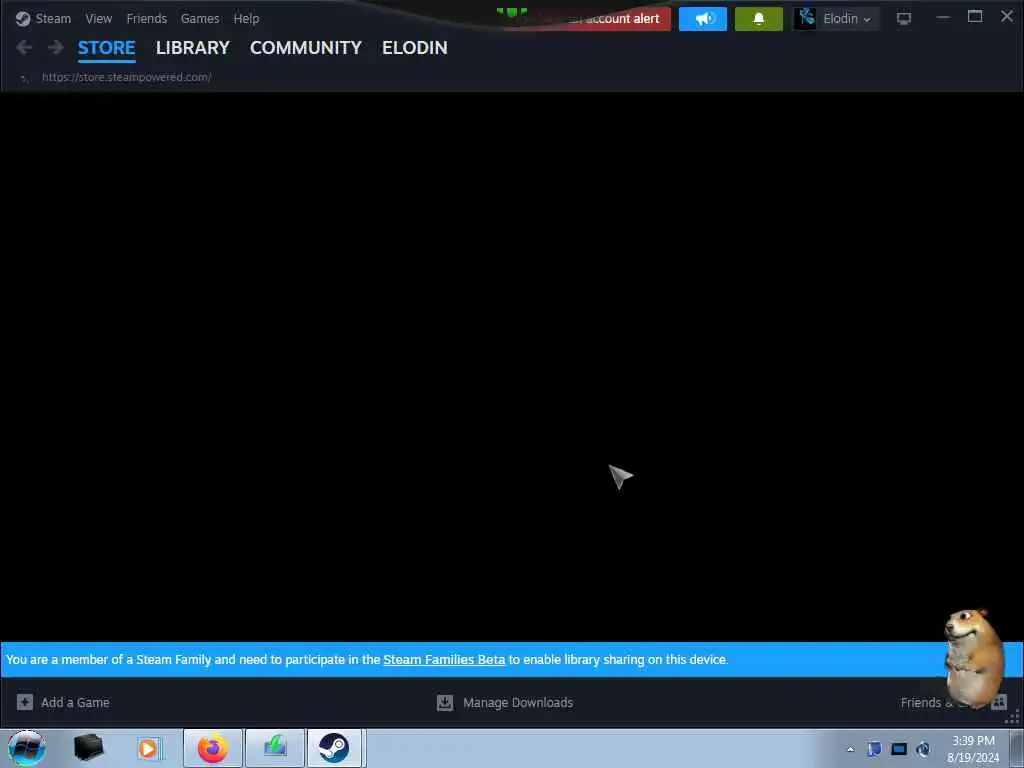Open the ELODIN profile tab

[x=415, y=48]
